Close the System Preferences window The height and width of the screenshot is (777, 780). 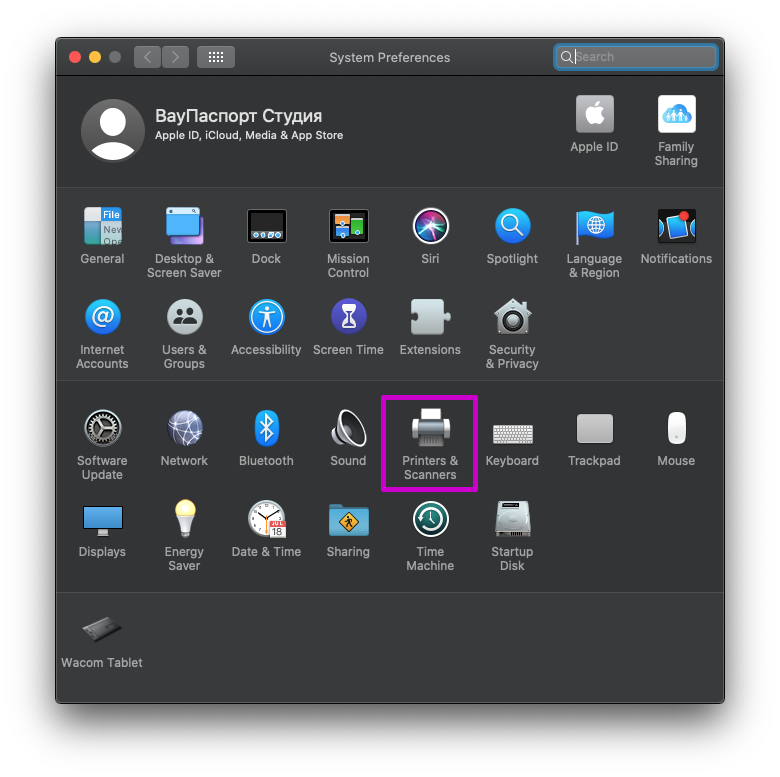[75, 57]
